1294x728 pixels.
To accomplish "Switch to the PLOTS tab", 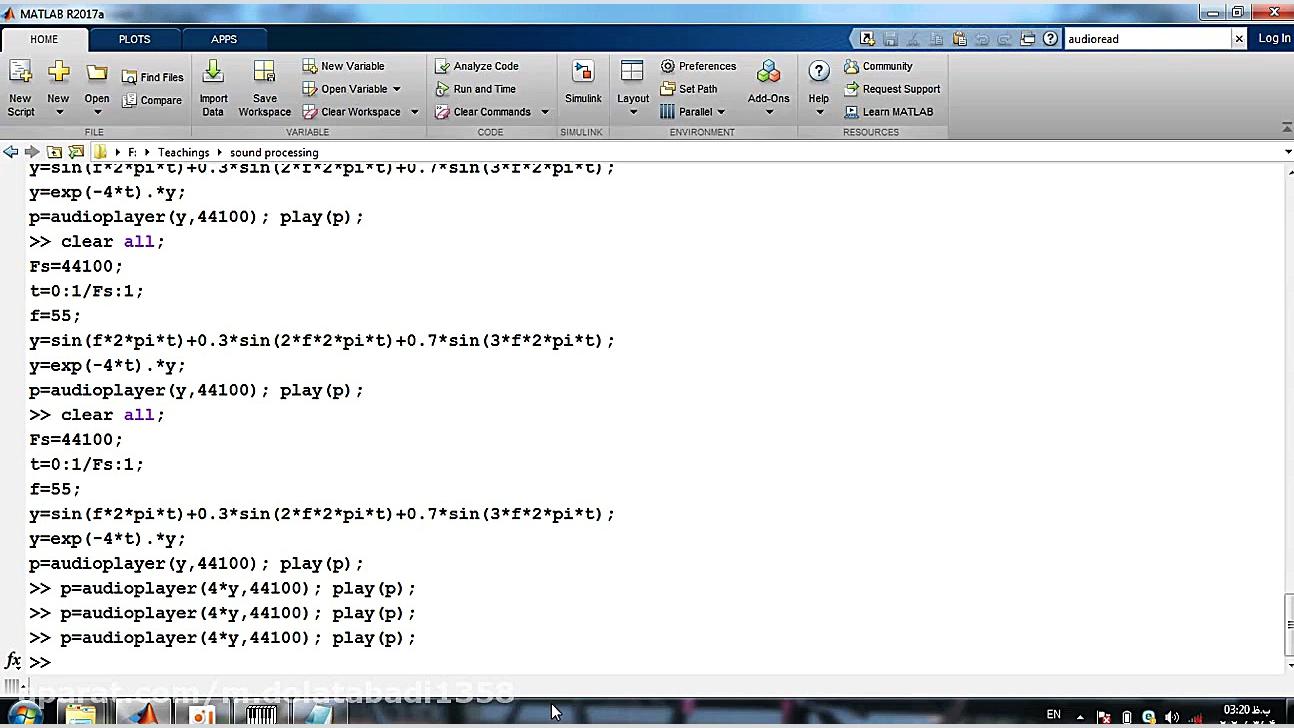I will [135, 39].
